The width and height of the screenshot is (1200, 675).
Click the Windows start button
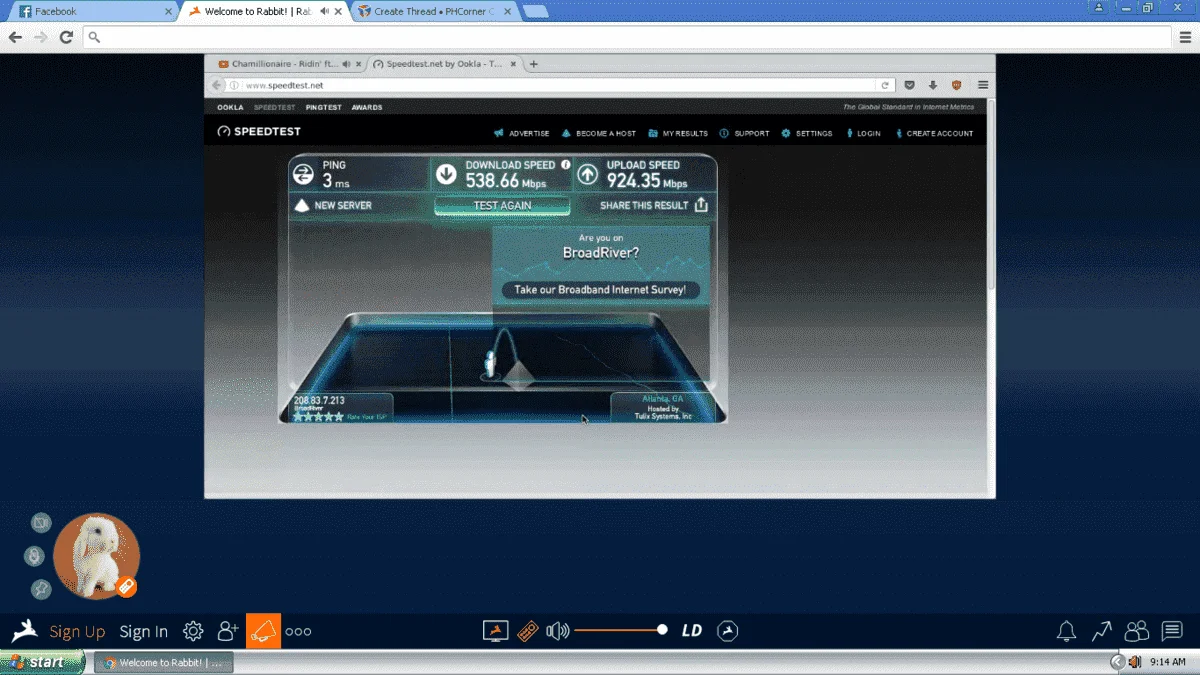pos(42,662)
